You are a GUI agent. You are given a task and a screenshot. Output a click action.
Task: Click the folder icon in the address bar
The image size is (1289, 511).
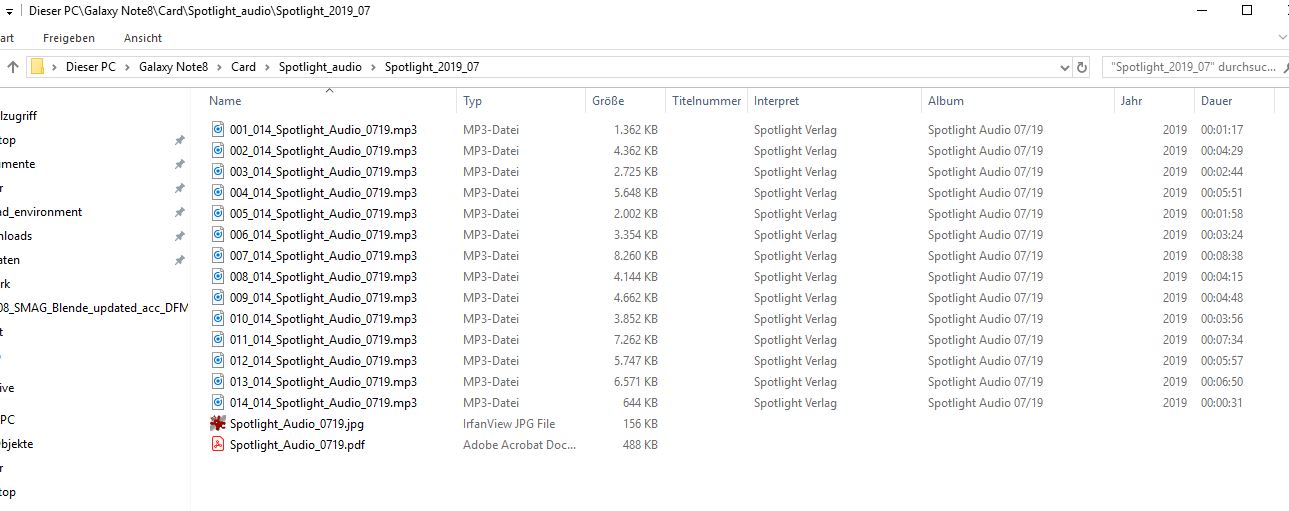(37, 67)
